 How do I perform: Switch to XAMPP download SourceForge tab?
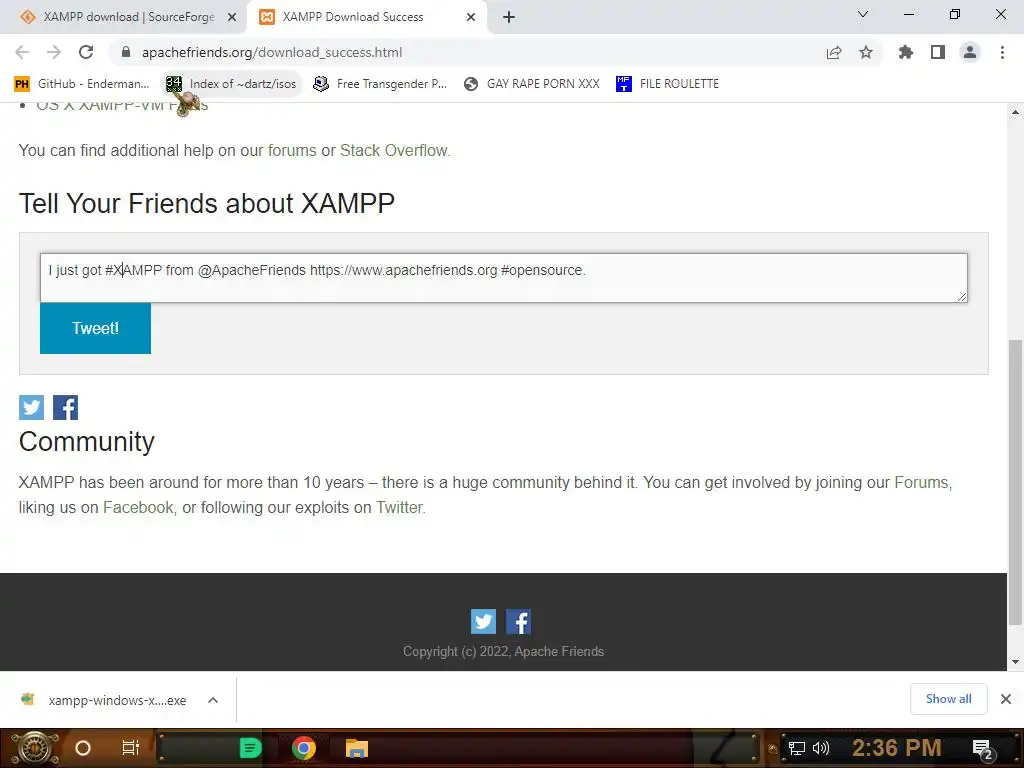click(x=129, y=17)
